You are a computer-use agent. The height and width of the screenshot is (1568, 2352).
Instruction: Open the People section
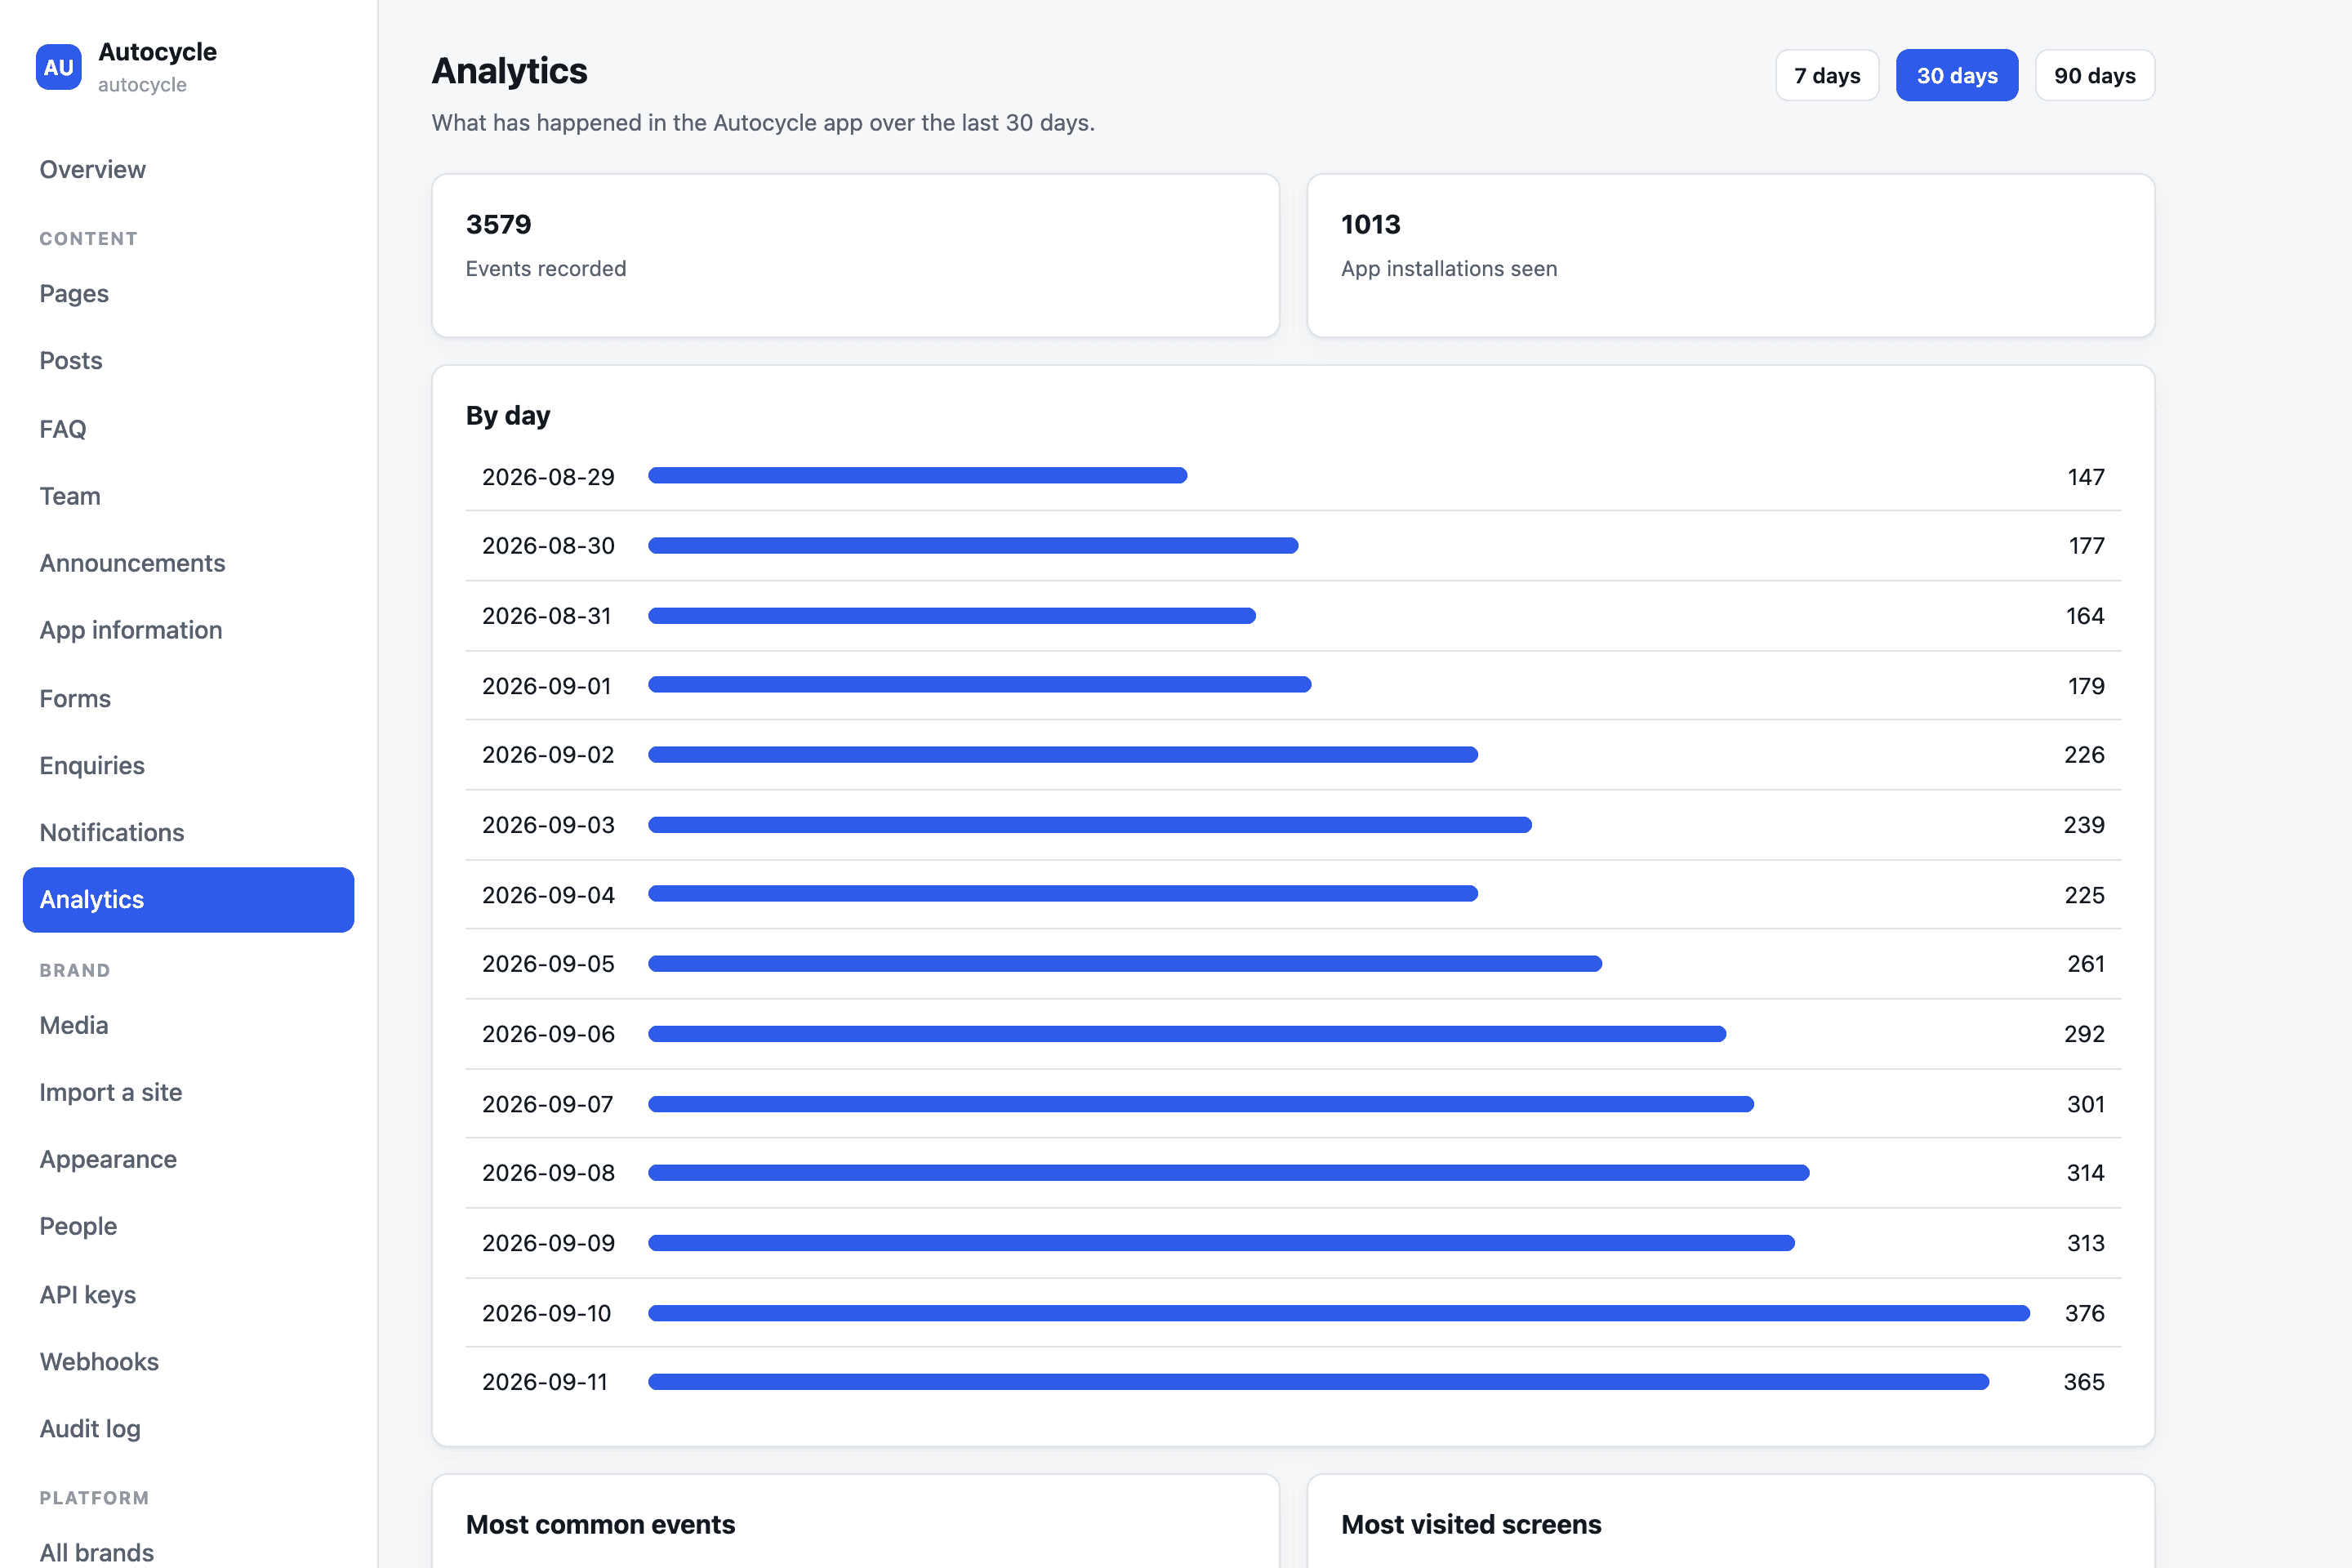189,1226
